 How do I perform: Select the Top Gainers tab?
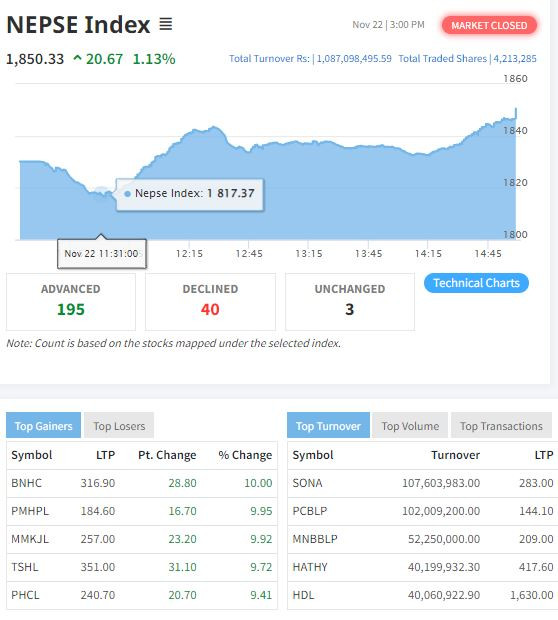click(x=44, y=425)
